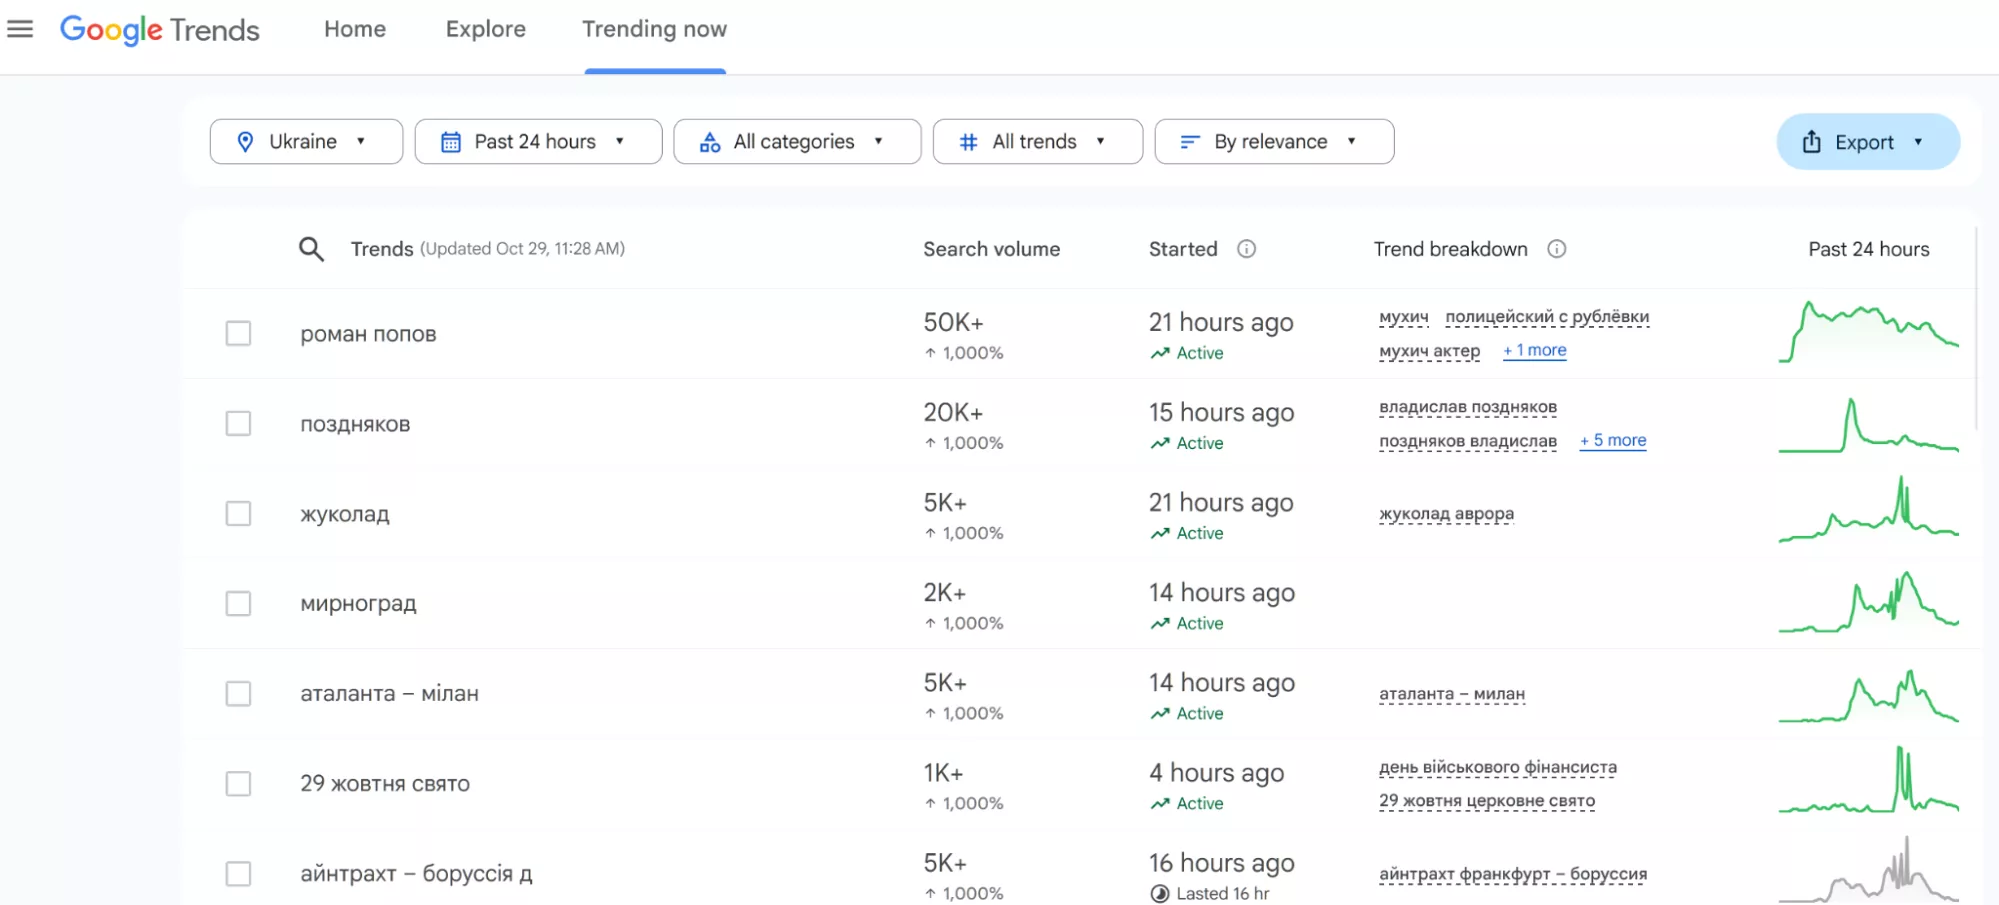
Task: Open the By relevance sort dropdown
Action: point(1273,142)
